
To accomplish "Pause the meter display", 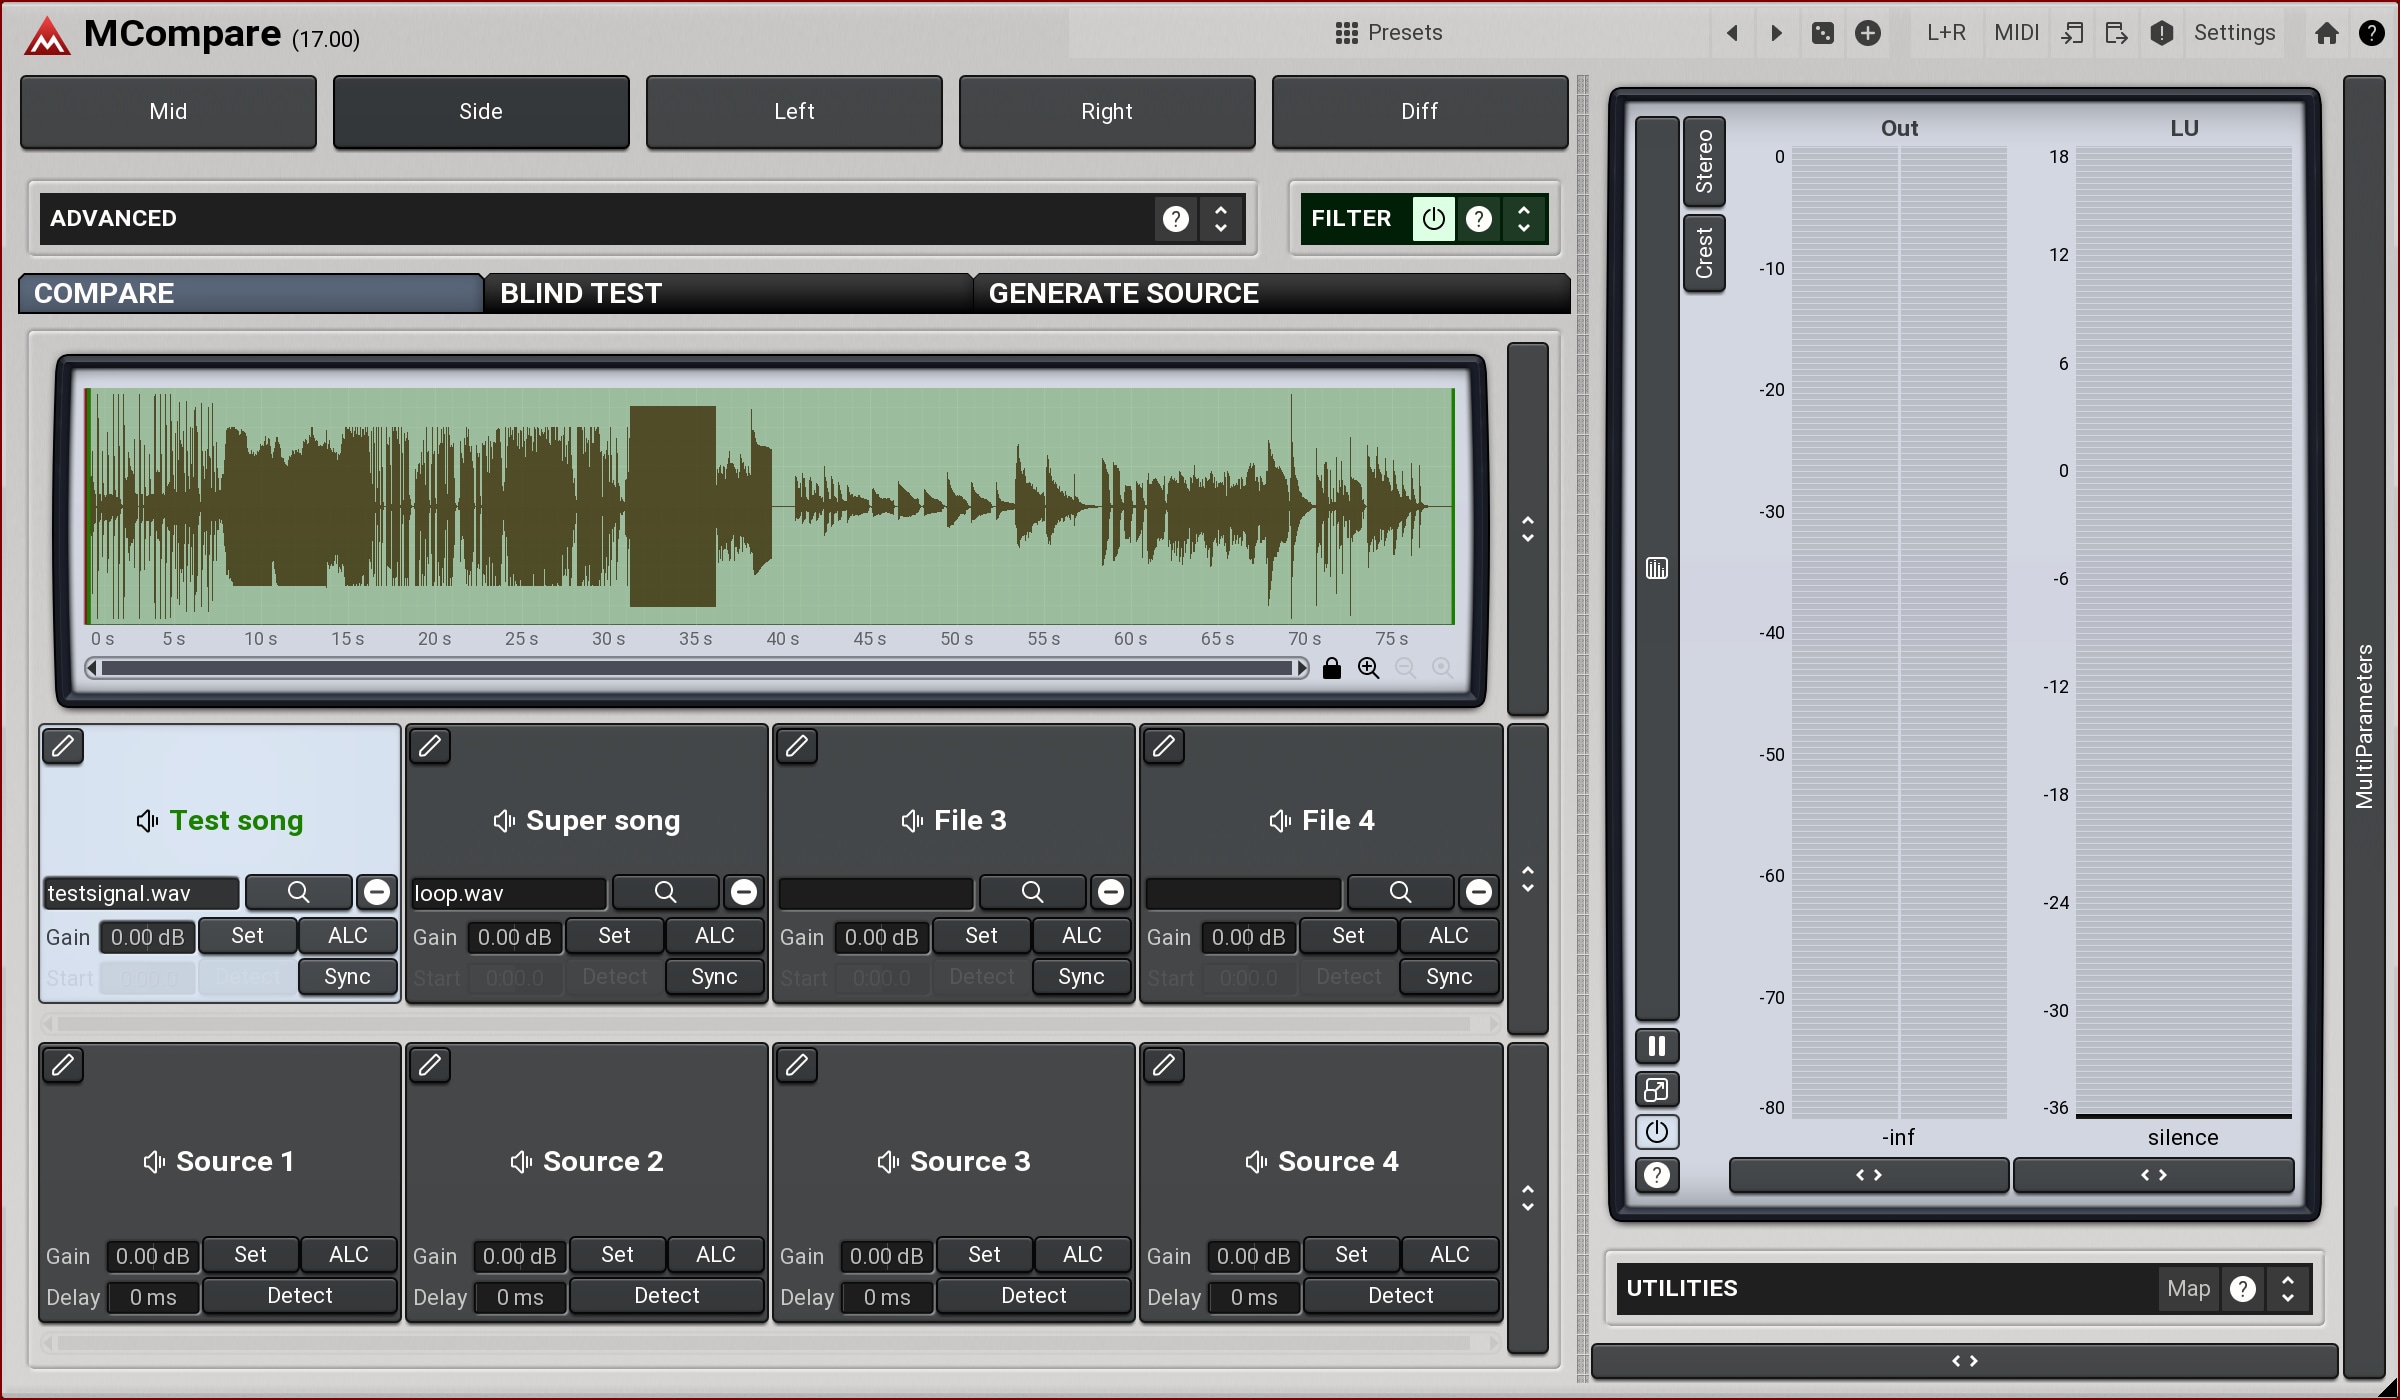I will (1656, 1046).
